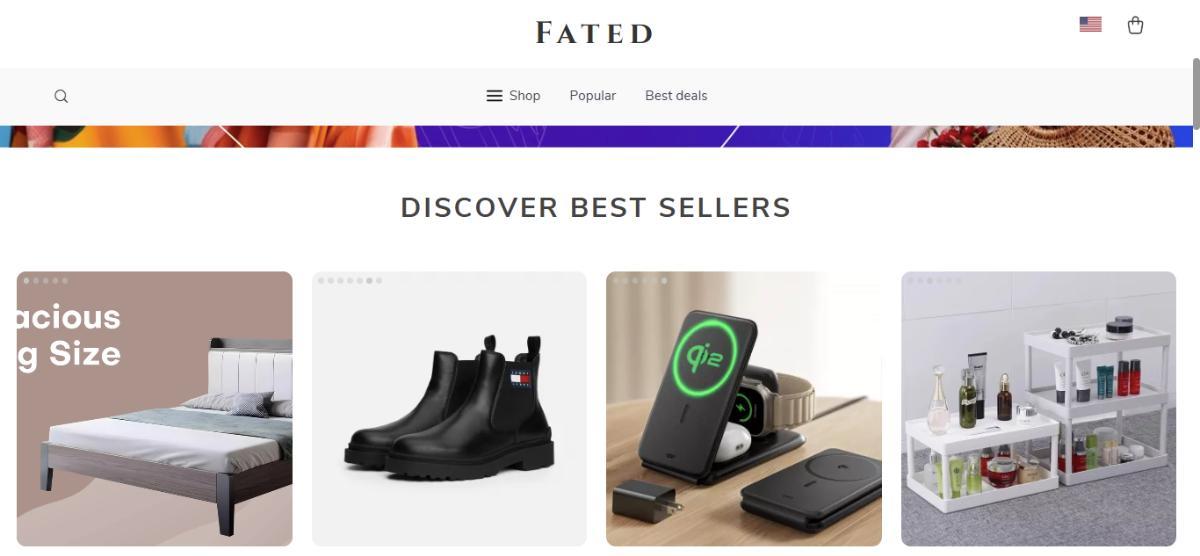Select first carousel dot on organizer image
The height and width of the screenshot is (556, 1200).
[910, 281]
